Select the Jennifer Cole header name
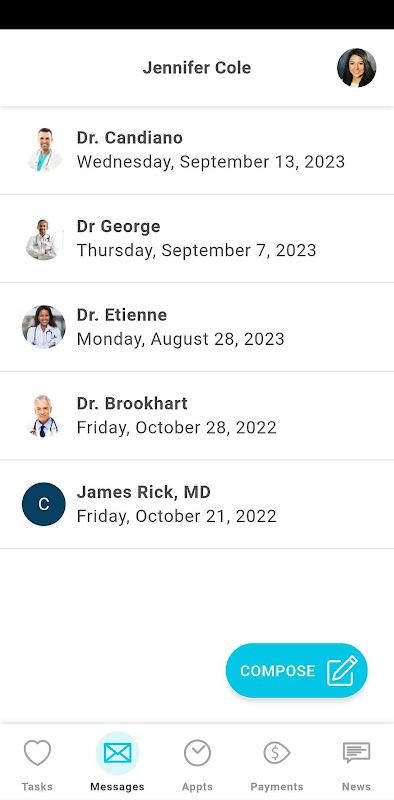Image resolution: width=394 pixels, height=800 pixels. coord(197,68)
